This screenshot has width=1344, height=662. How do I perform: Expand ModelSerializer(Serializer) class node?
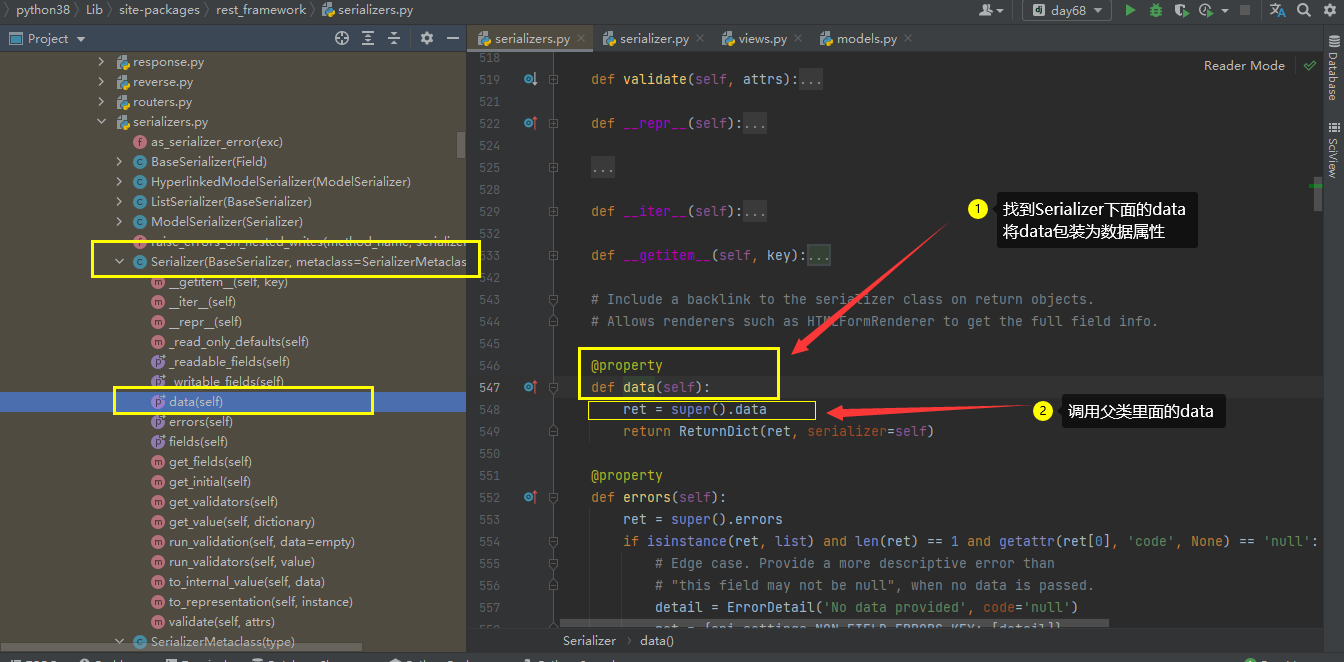click(119, 222)
